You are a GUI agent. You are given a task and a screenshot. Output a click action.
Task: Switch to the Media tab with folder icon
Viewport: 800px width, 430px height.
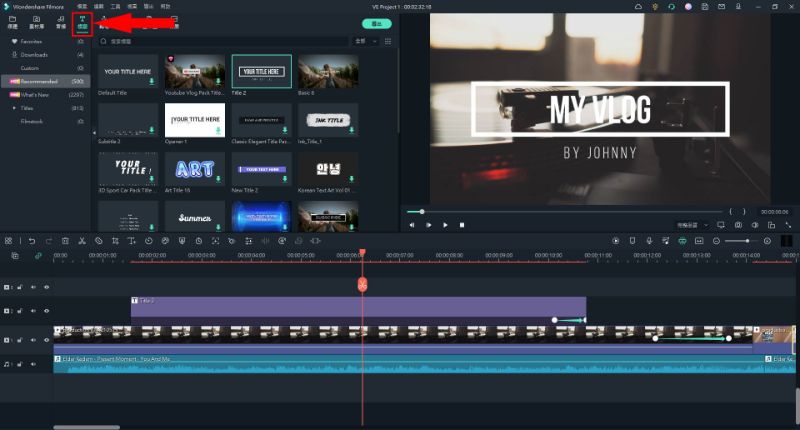(12, 22)
